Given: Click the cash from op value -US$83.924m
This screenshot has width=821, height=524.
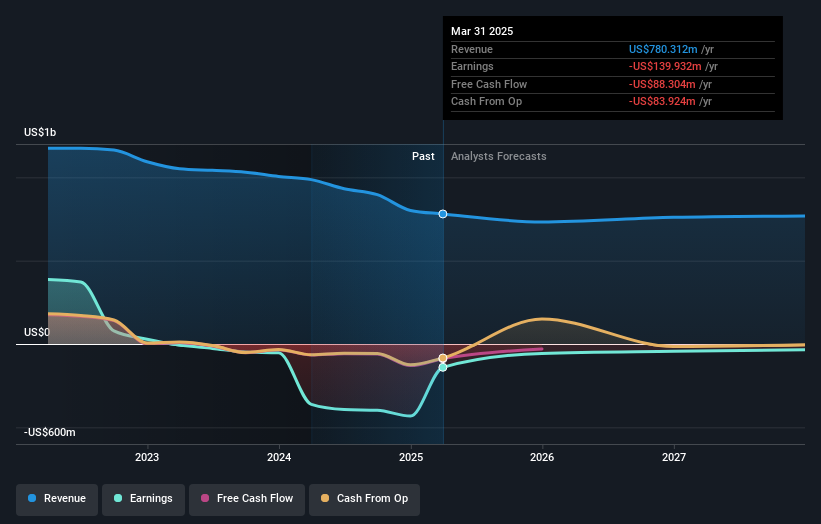Looking at the screenshot, I should click(x=662, y=102).
